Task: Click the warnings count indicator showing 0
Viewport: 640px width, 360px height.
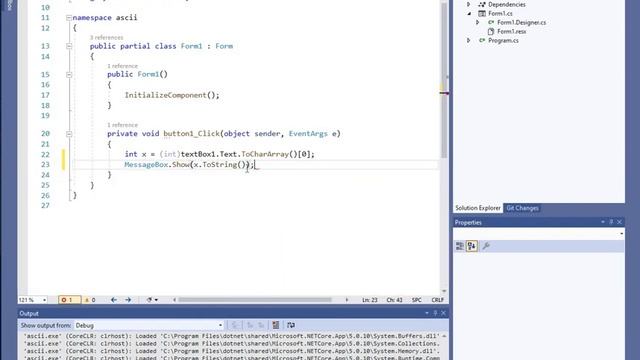Action: coord(90,300)
